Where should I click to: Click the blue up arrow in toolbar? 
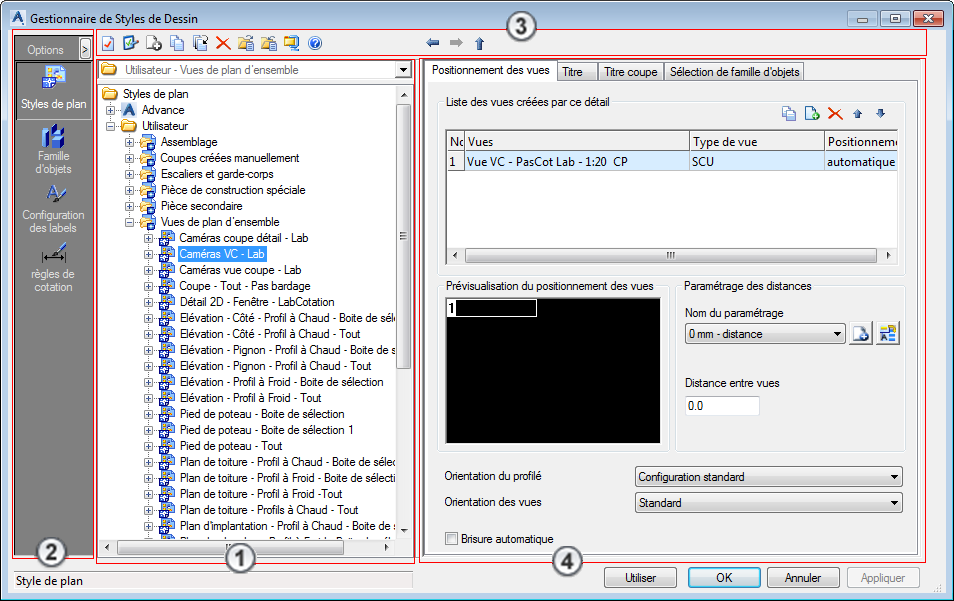click(x=479, y=43)
